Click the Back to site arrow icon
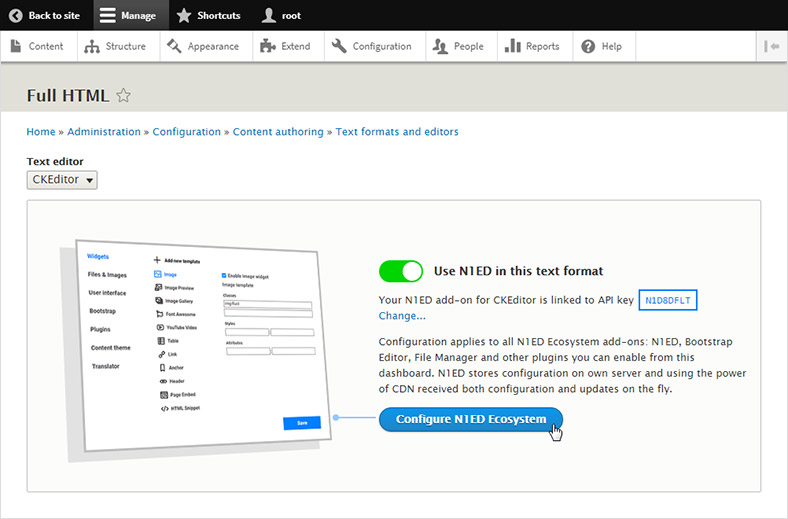 (x=16, y=16)
